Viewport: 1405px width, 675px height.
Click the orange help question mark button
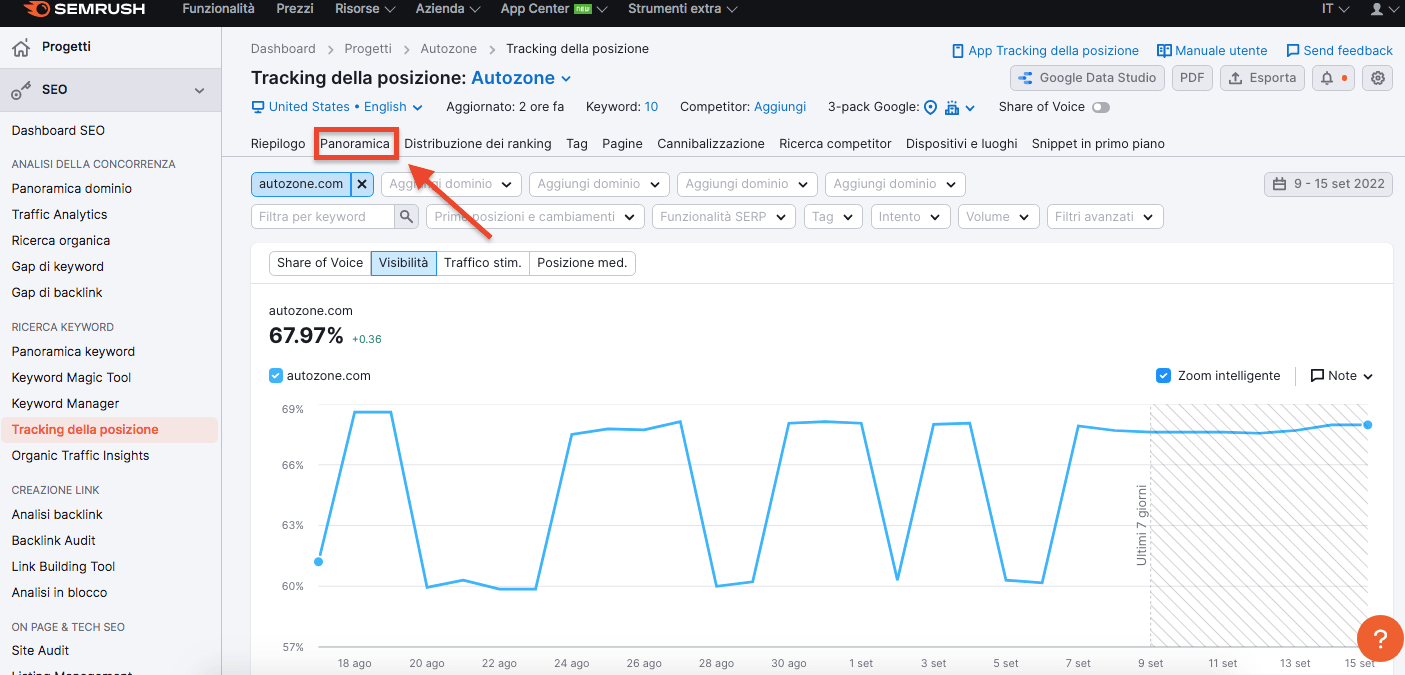(x=1379, y=639)
